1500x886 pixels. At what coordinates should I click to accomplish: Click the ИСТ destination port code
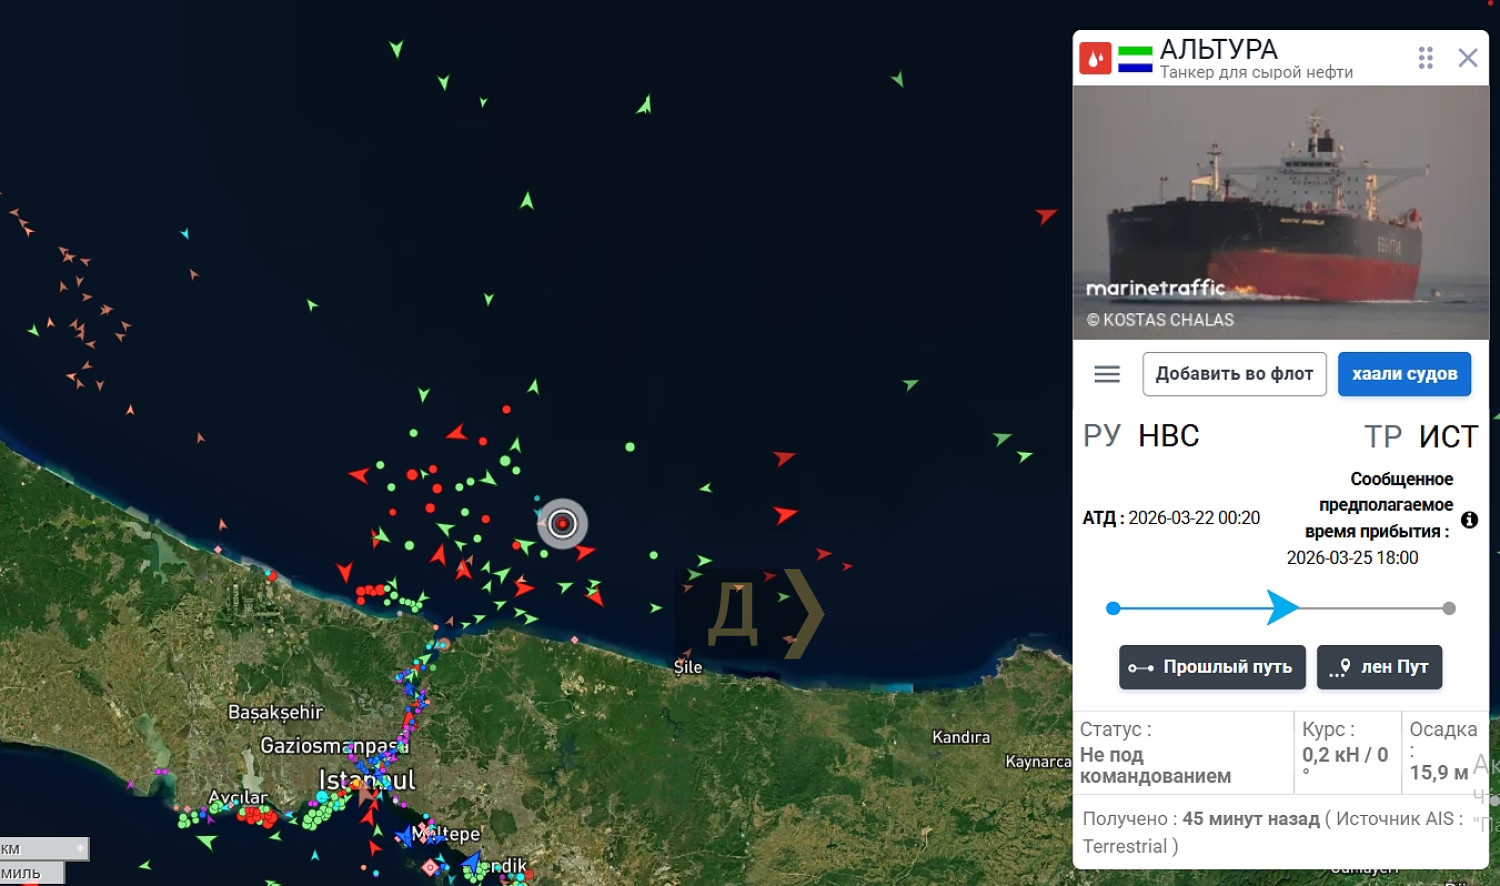pyautogui.click(x=1447, y=436)
